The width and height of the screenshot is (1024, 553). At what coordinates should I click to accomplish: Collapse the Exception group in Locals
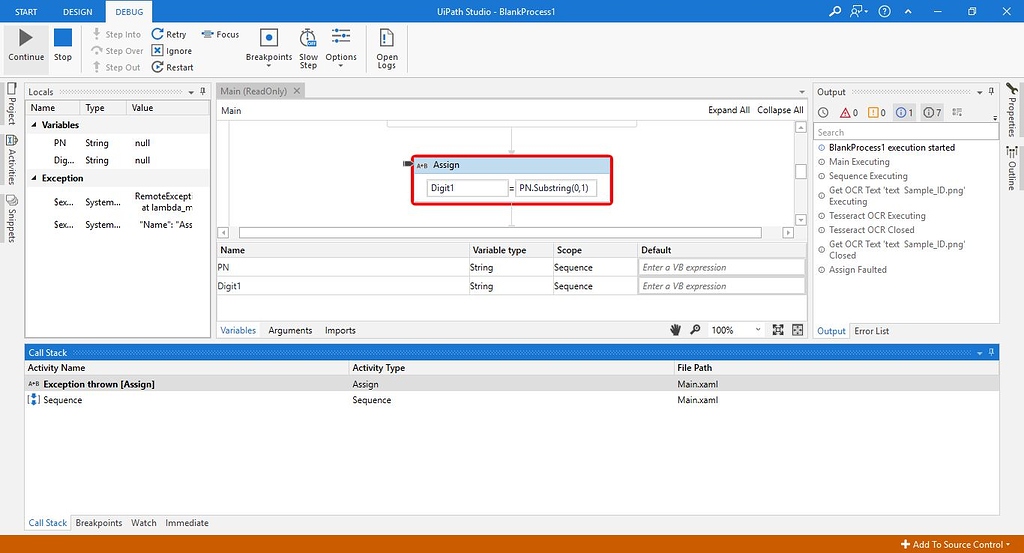pos(34,178)
